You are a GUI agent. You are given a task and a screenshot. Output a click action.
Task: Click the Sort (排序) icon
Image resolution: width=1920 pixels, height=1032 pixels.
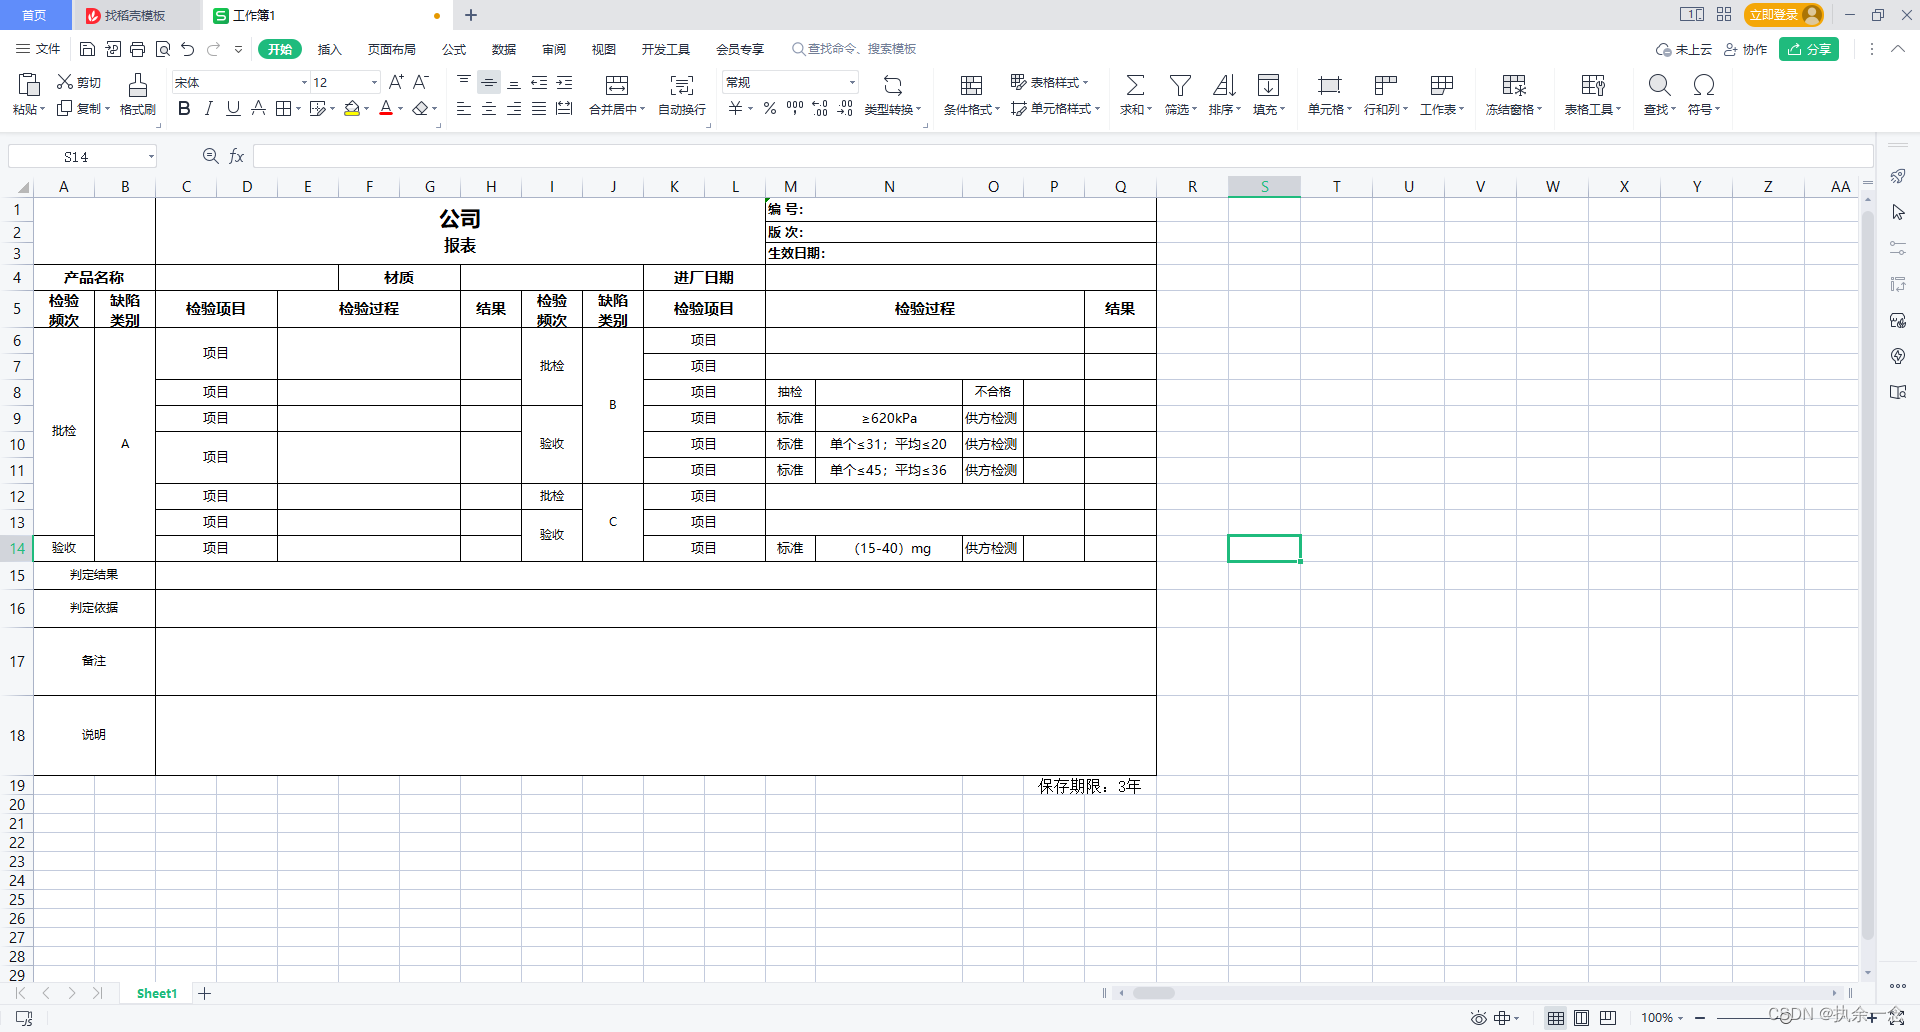coord(1224,85)
